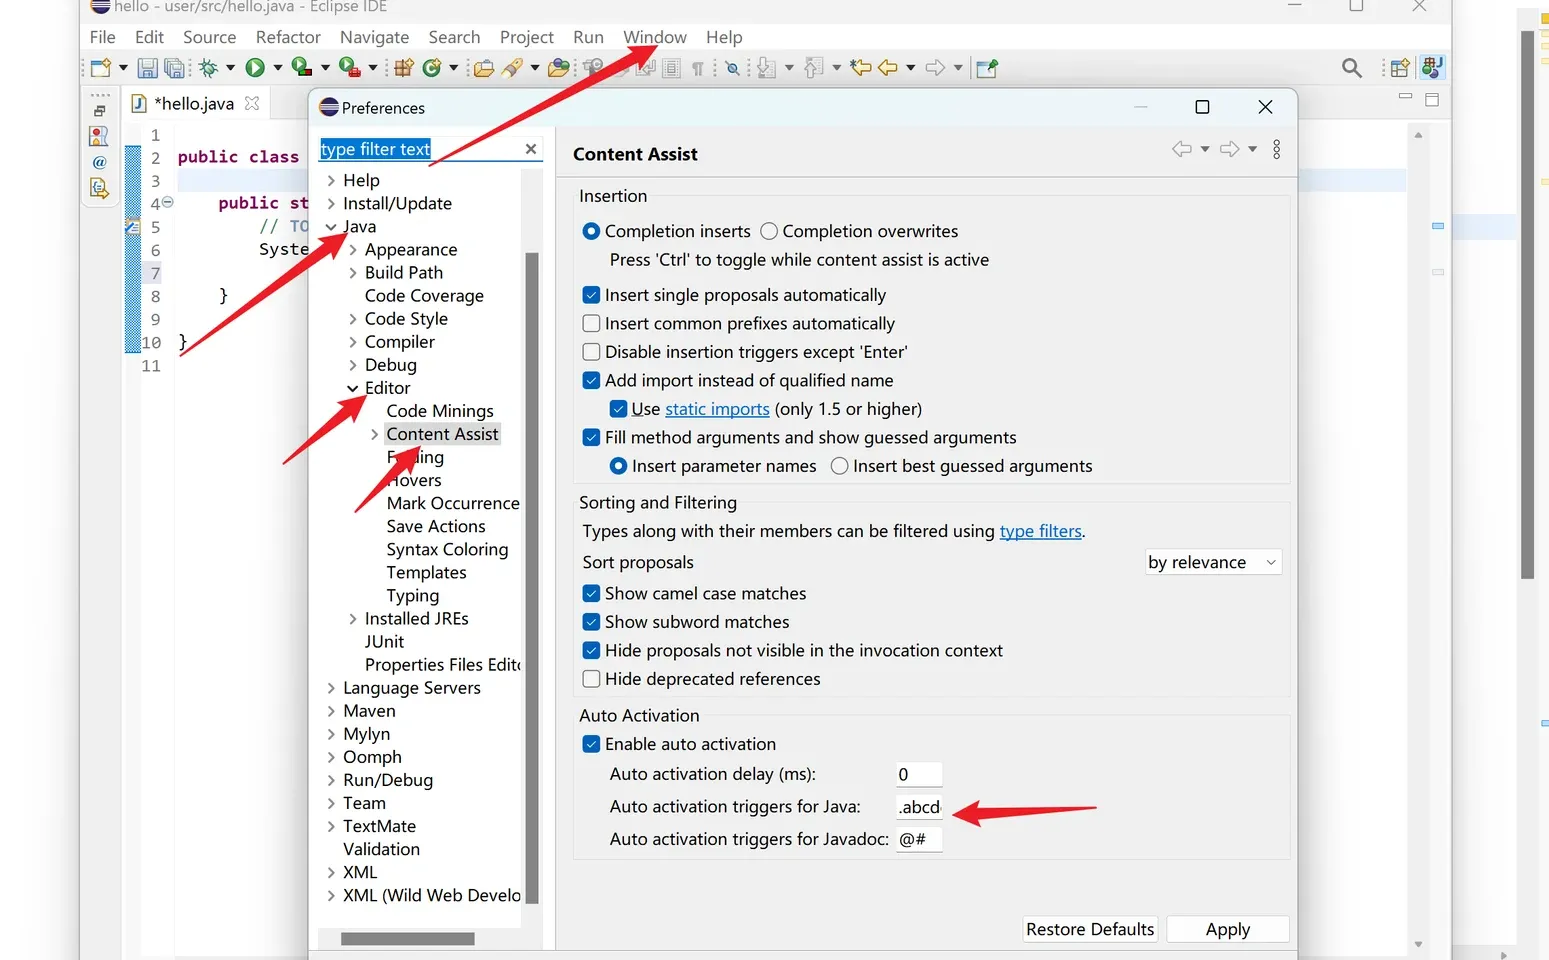
Task: Click the New Java Package icon
Action: pos(404,68)
